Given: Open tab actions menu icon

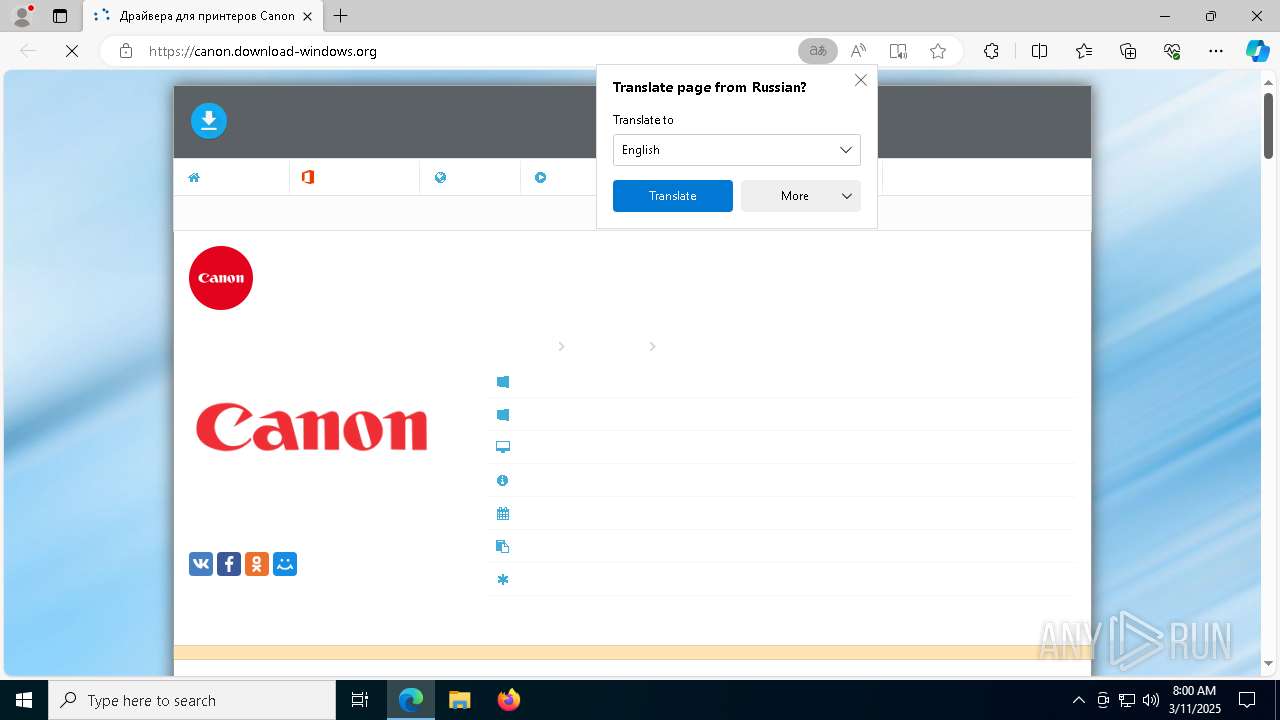Looking at the screenshot, I should click(x=60, y=16).
